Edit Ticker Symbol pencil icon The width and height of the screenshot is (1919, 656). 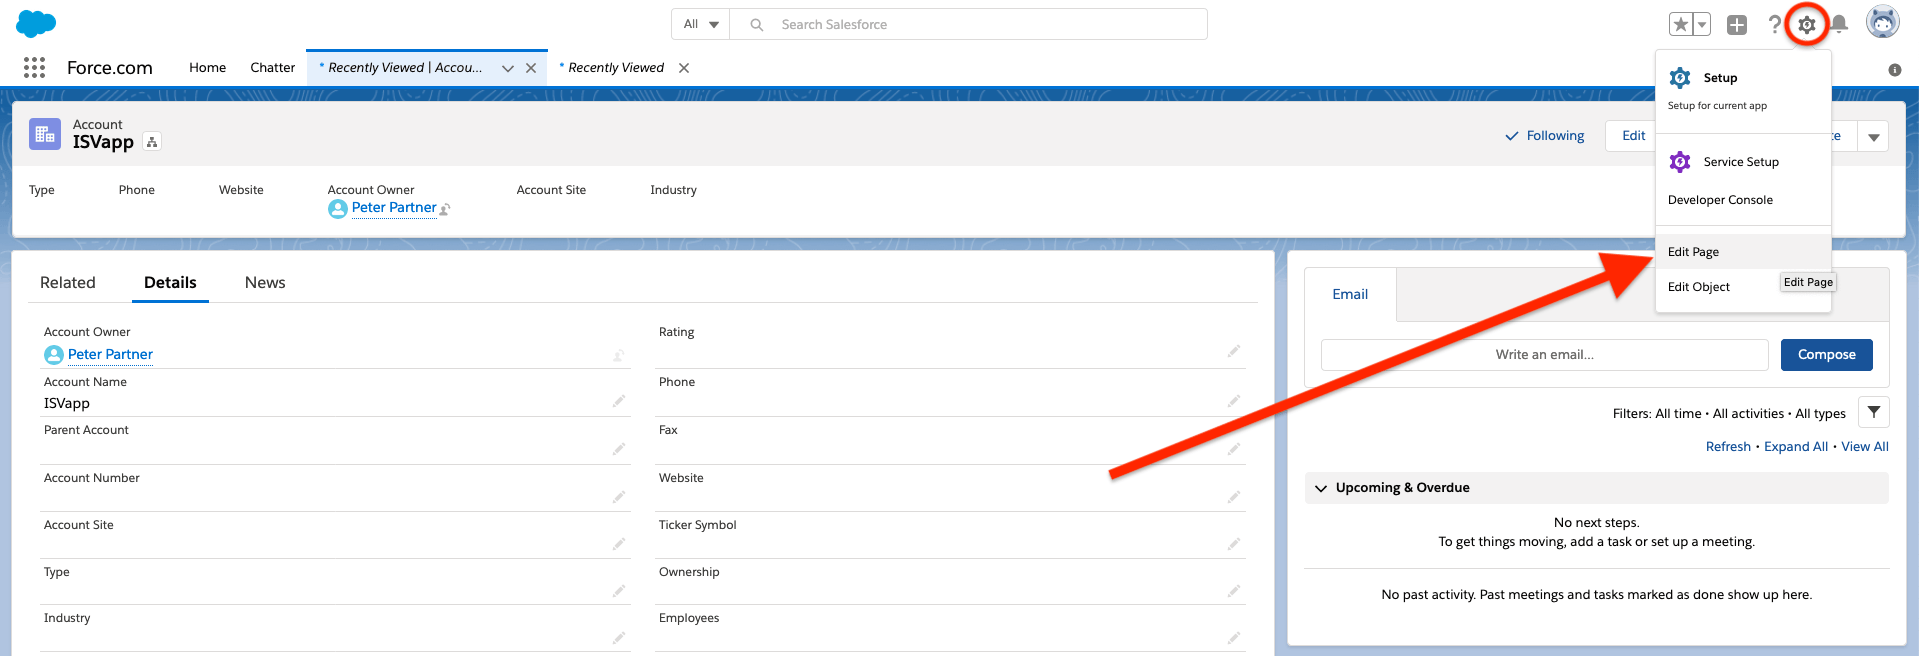coord(1234,544)
